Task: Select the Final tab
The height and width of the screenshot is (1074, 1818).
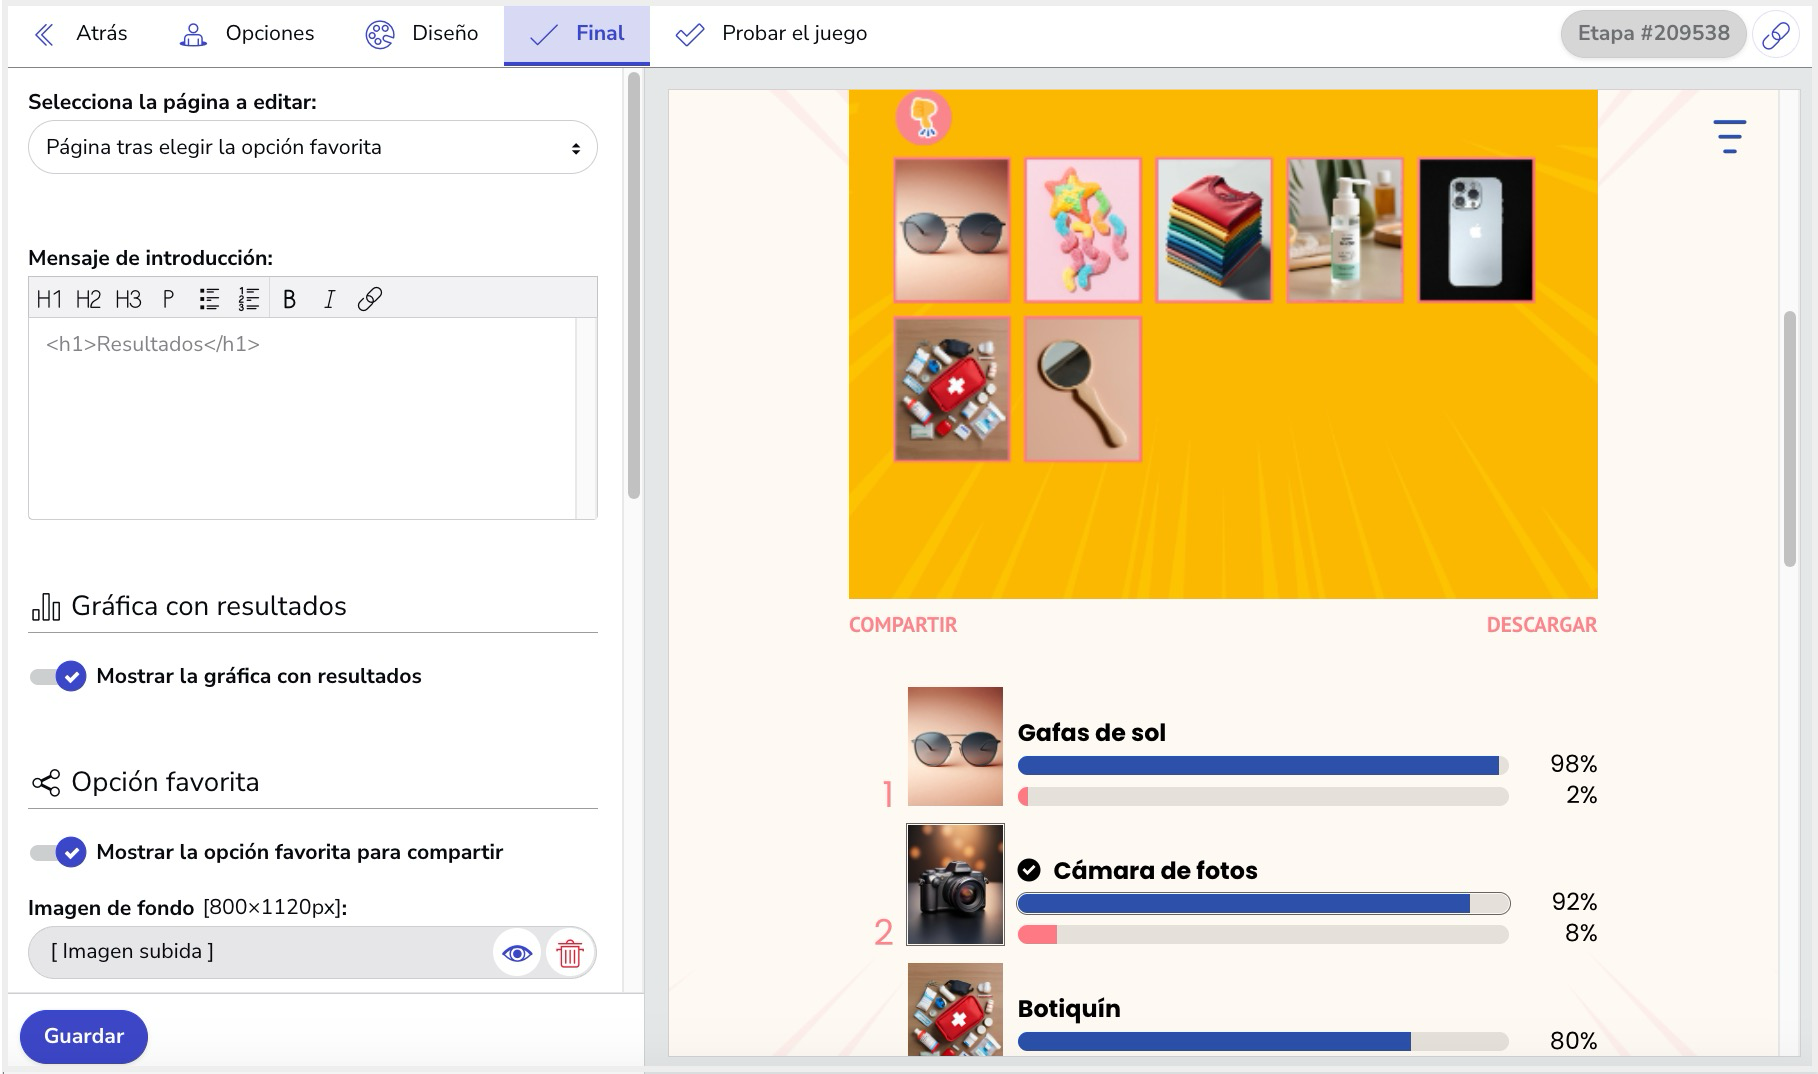Action: click(577, 34)
